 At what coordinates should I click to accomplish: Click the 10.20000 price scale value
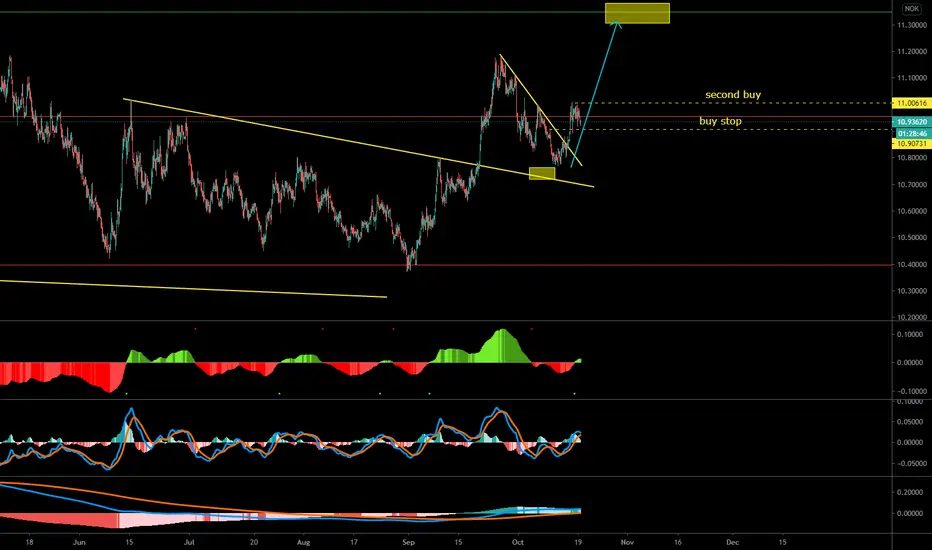(x=912, y=318)
